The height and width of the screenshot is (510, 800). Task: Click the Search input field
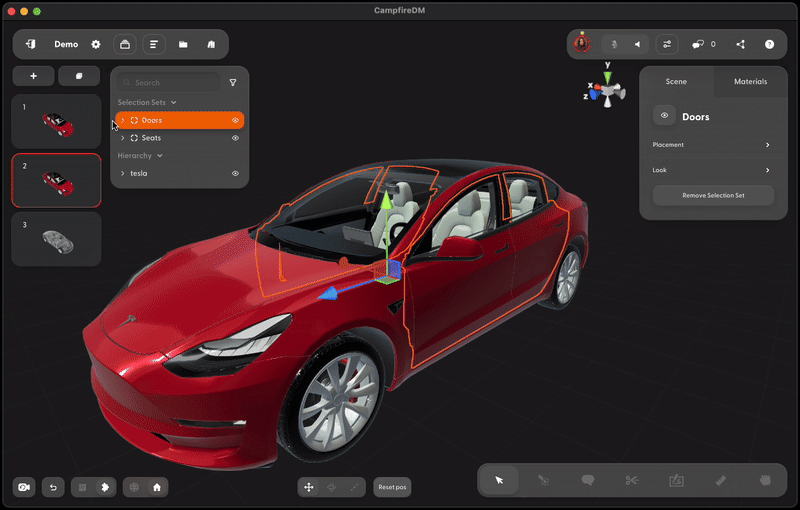pyautogui.click(x=168, y=83)
